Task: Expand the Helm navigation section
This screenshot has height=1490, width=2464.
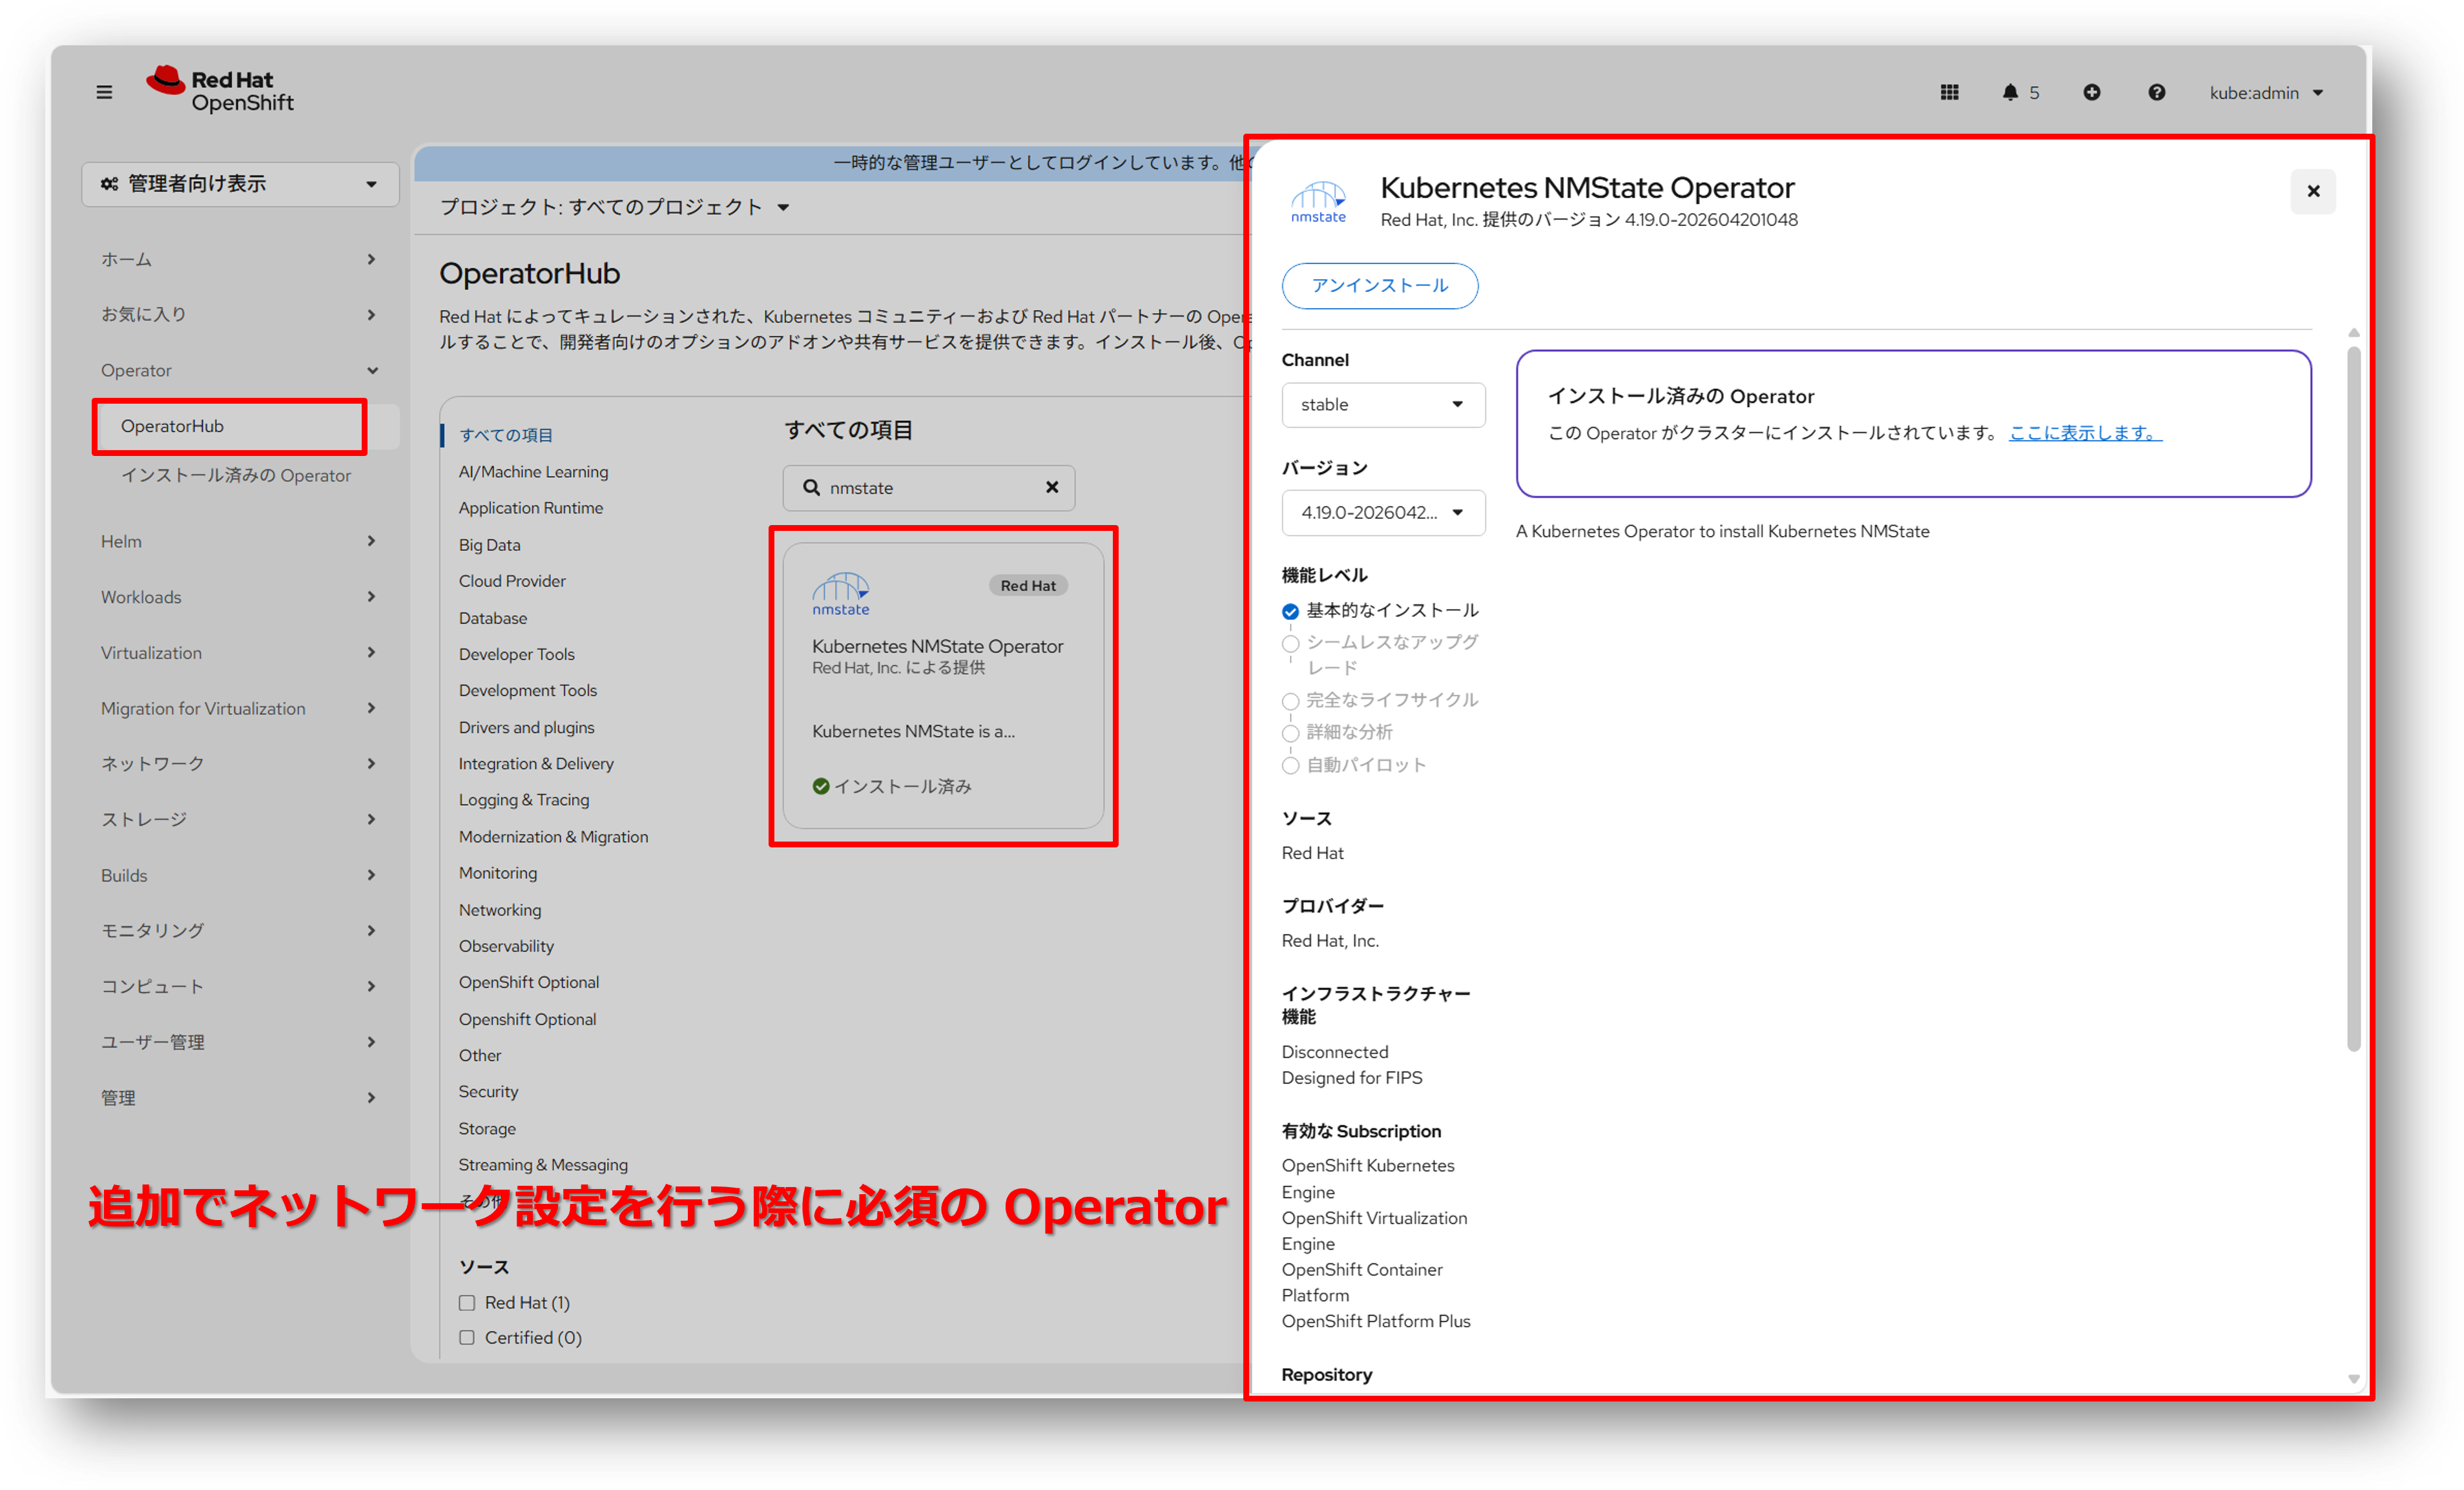Action: [240, 541]
